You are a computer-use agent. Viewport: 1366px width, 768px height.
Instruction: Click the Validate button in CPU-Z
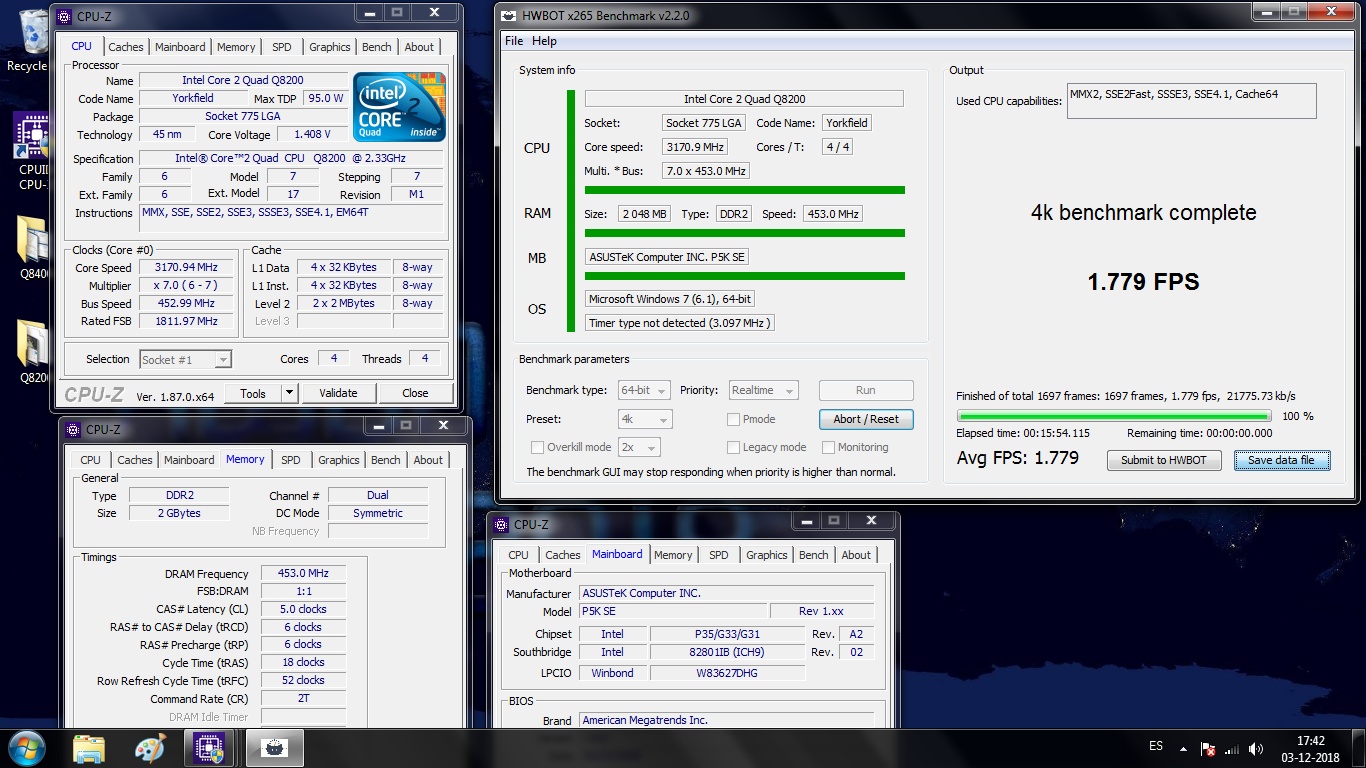coord(338,393)
